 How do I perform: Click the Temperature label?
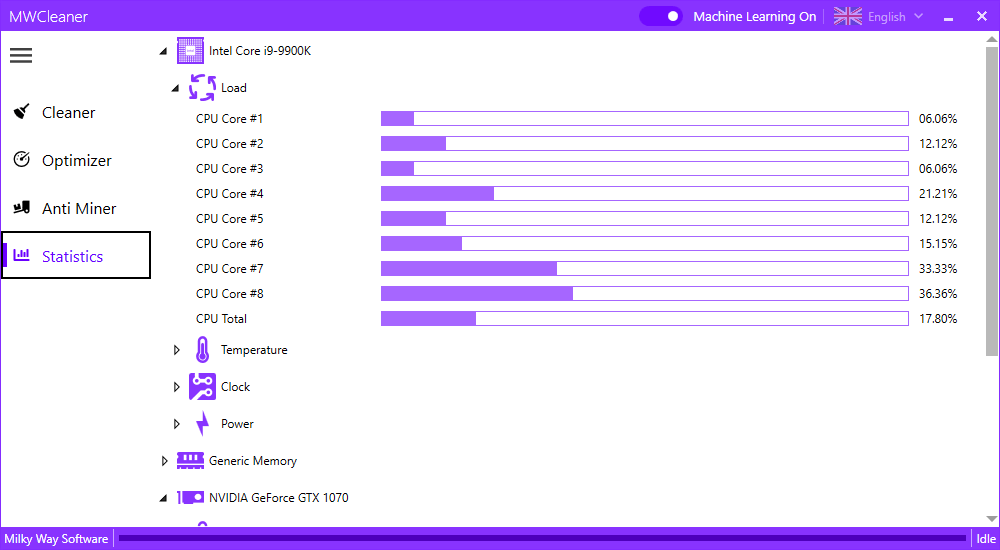[254, 350]
